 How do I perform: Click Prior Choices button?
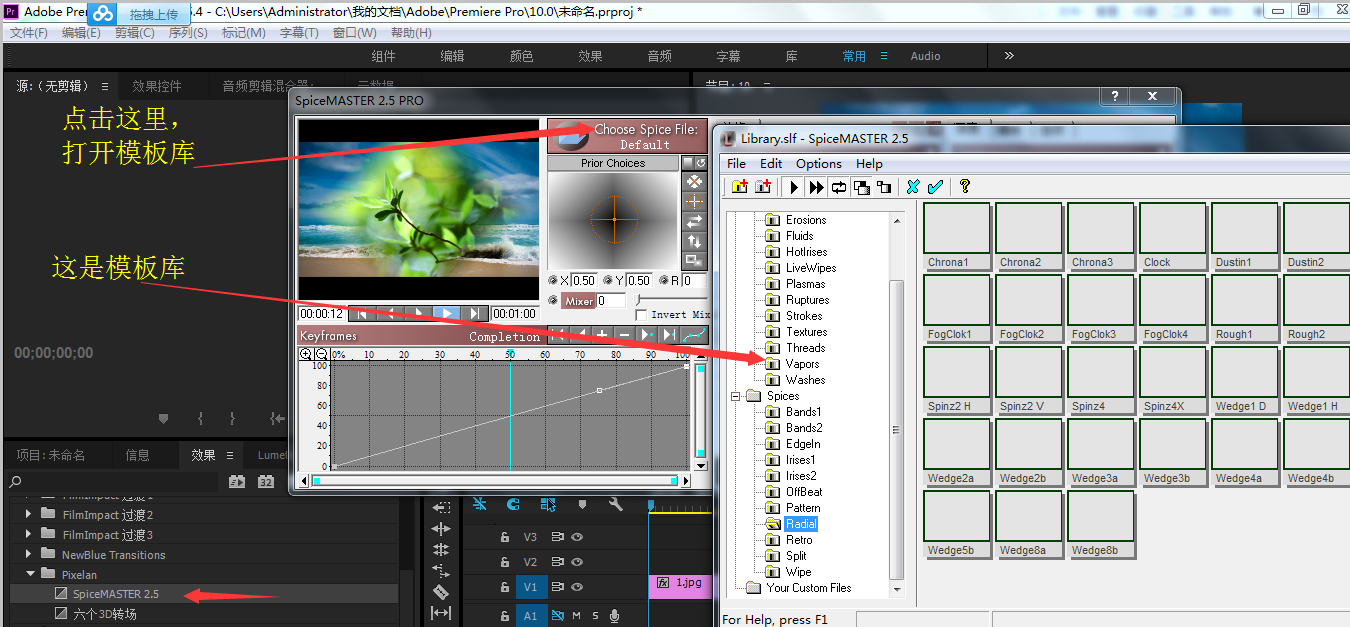[x=613, y=163]
